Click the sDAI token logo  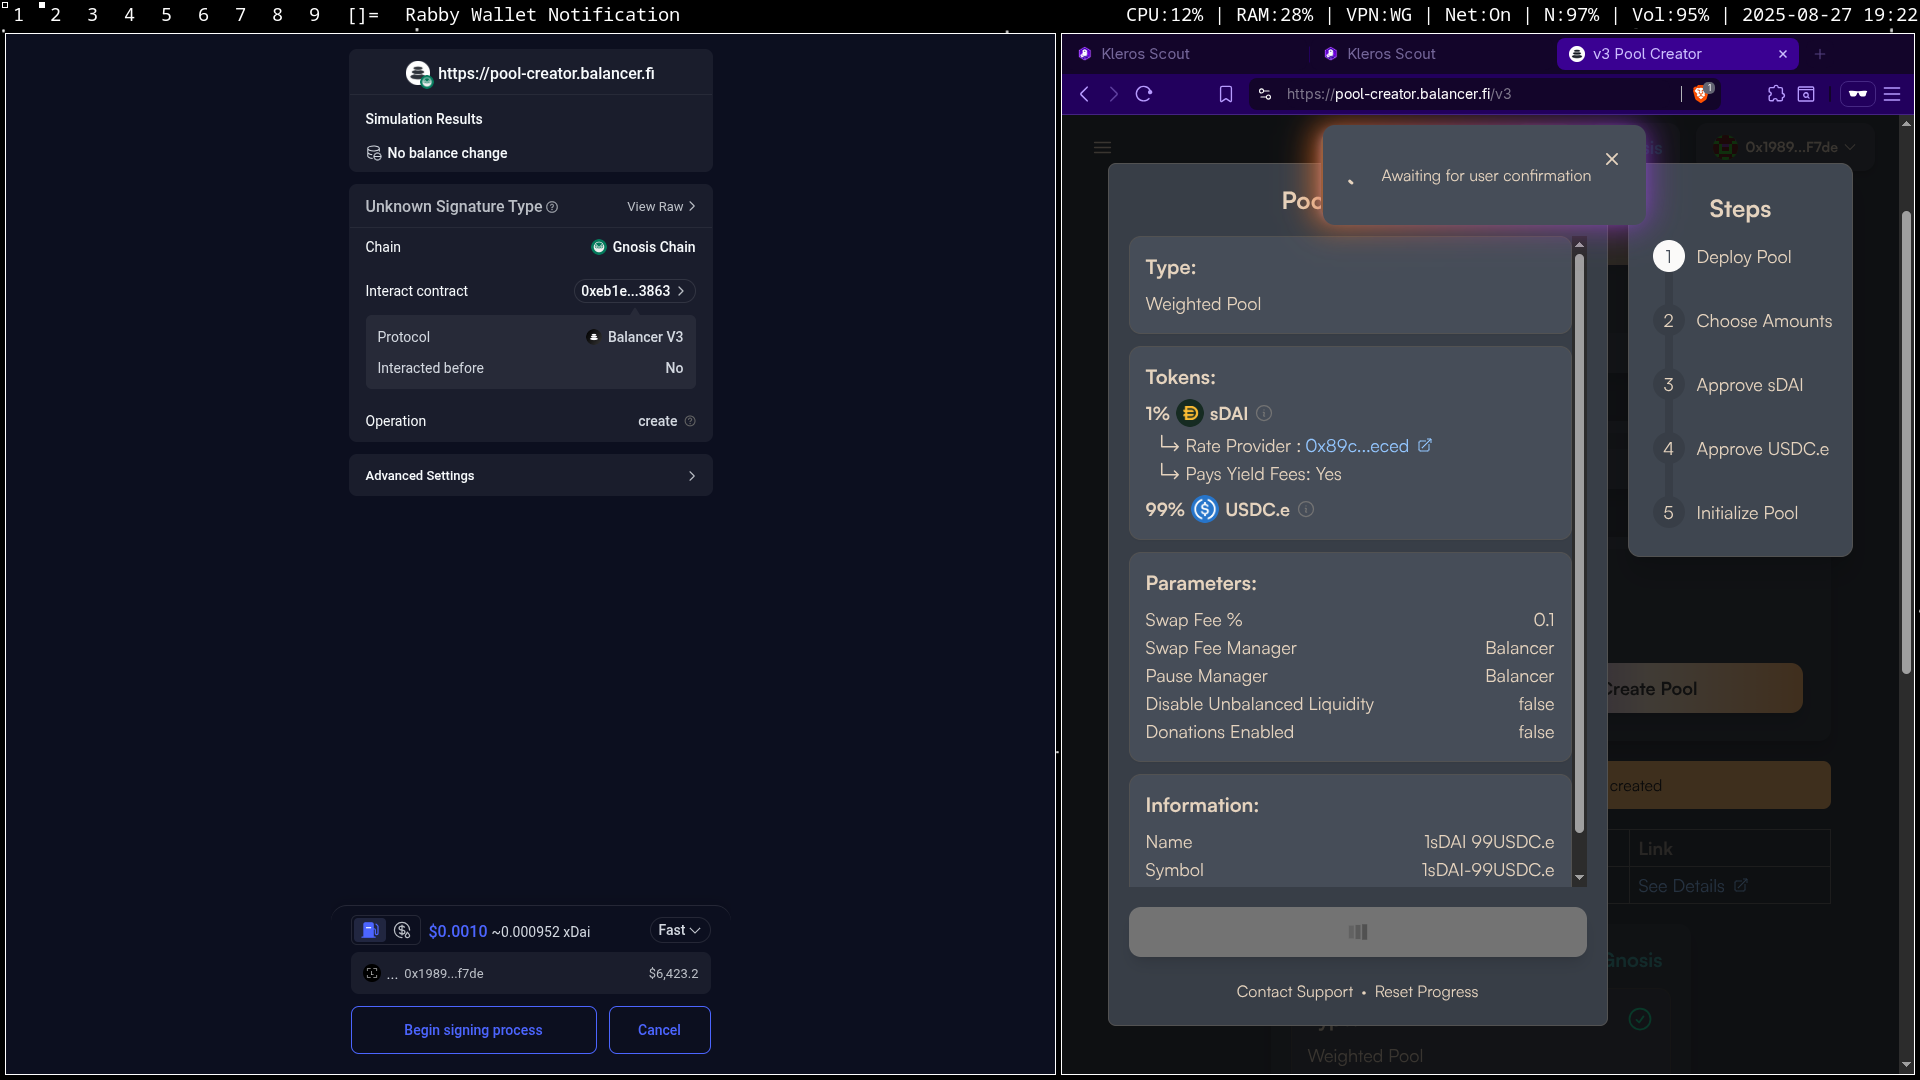[1190, 413]
